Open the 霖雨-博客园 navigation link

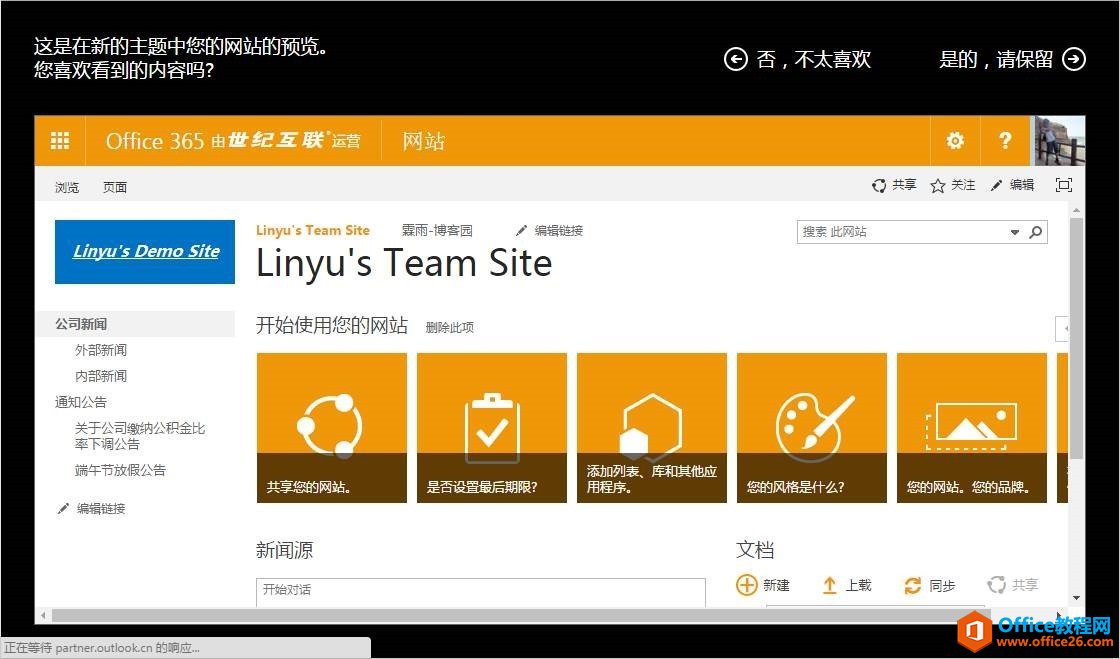coord(437,230)
